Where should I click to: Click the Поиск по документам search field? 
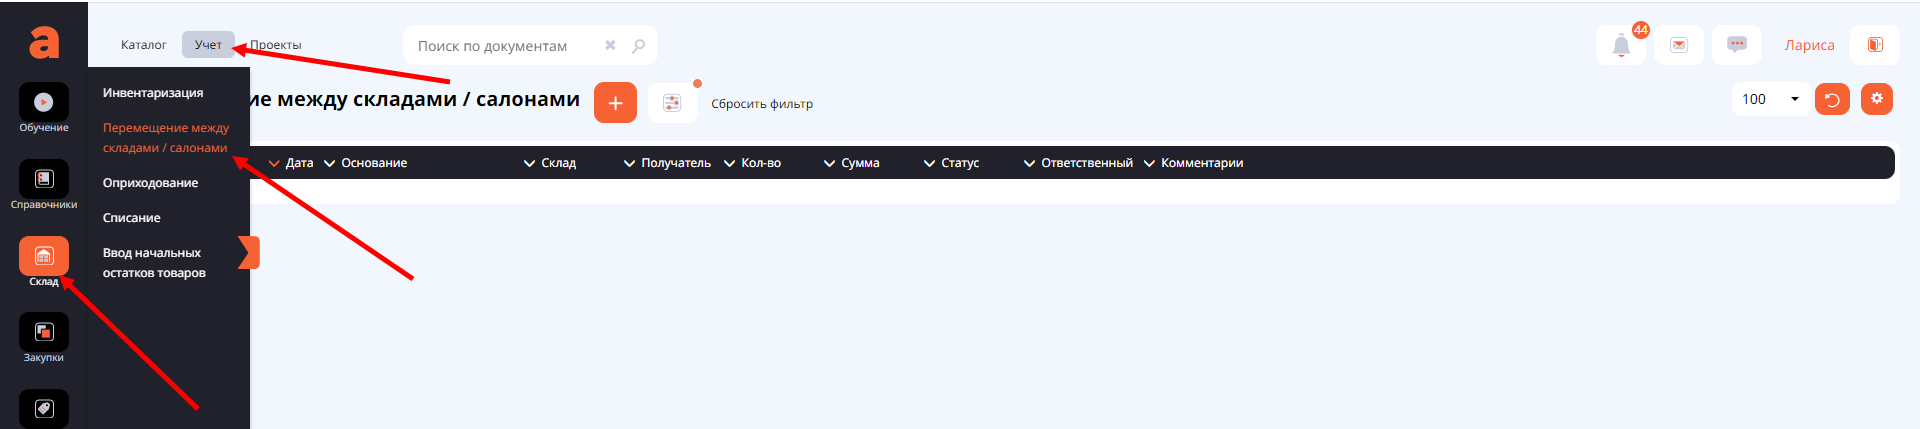(x=505, y=46)
